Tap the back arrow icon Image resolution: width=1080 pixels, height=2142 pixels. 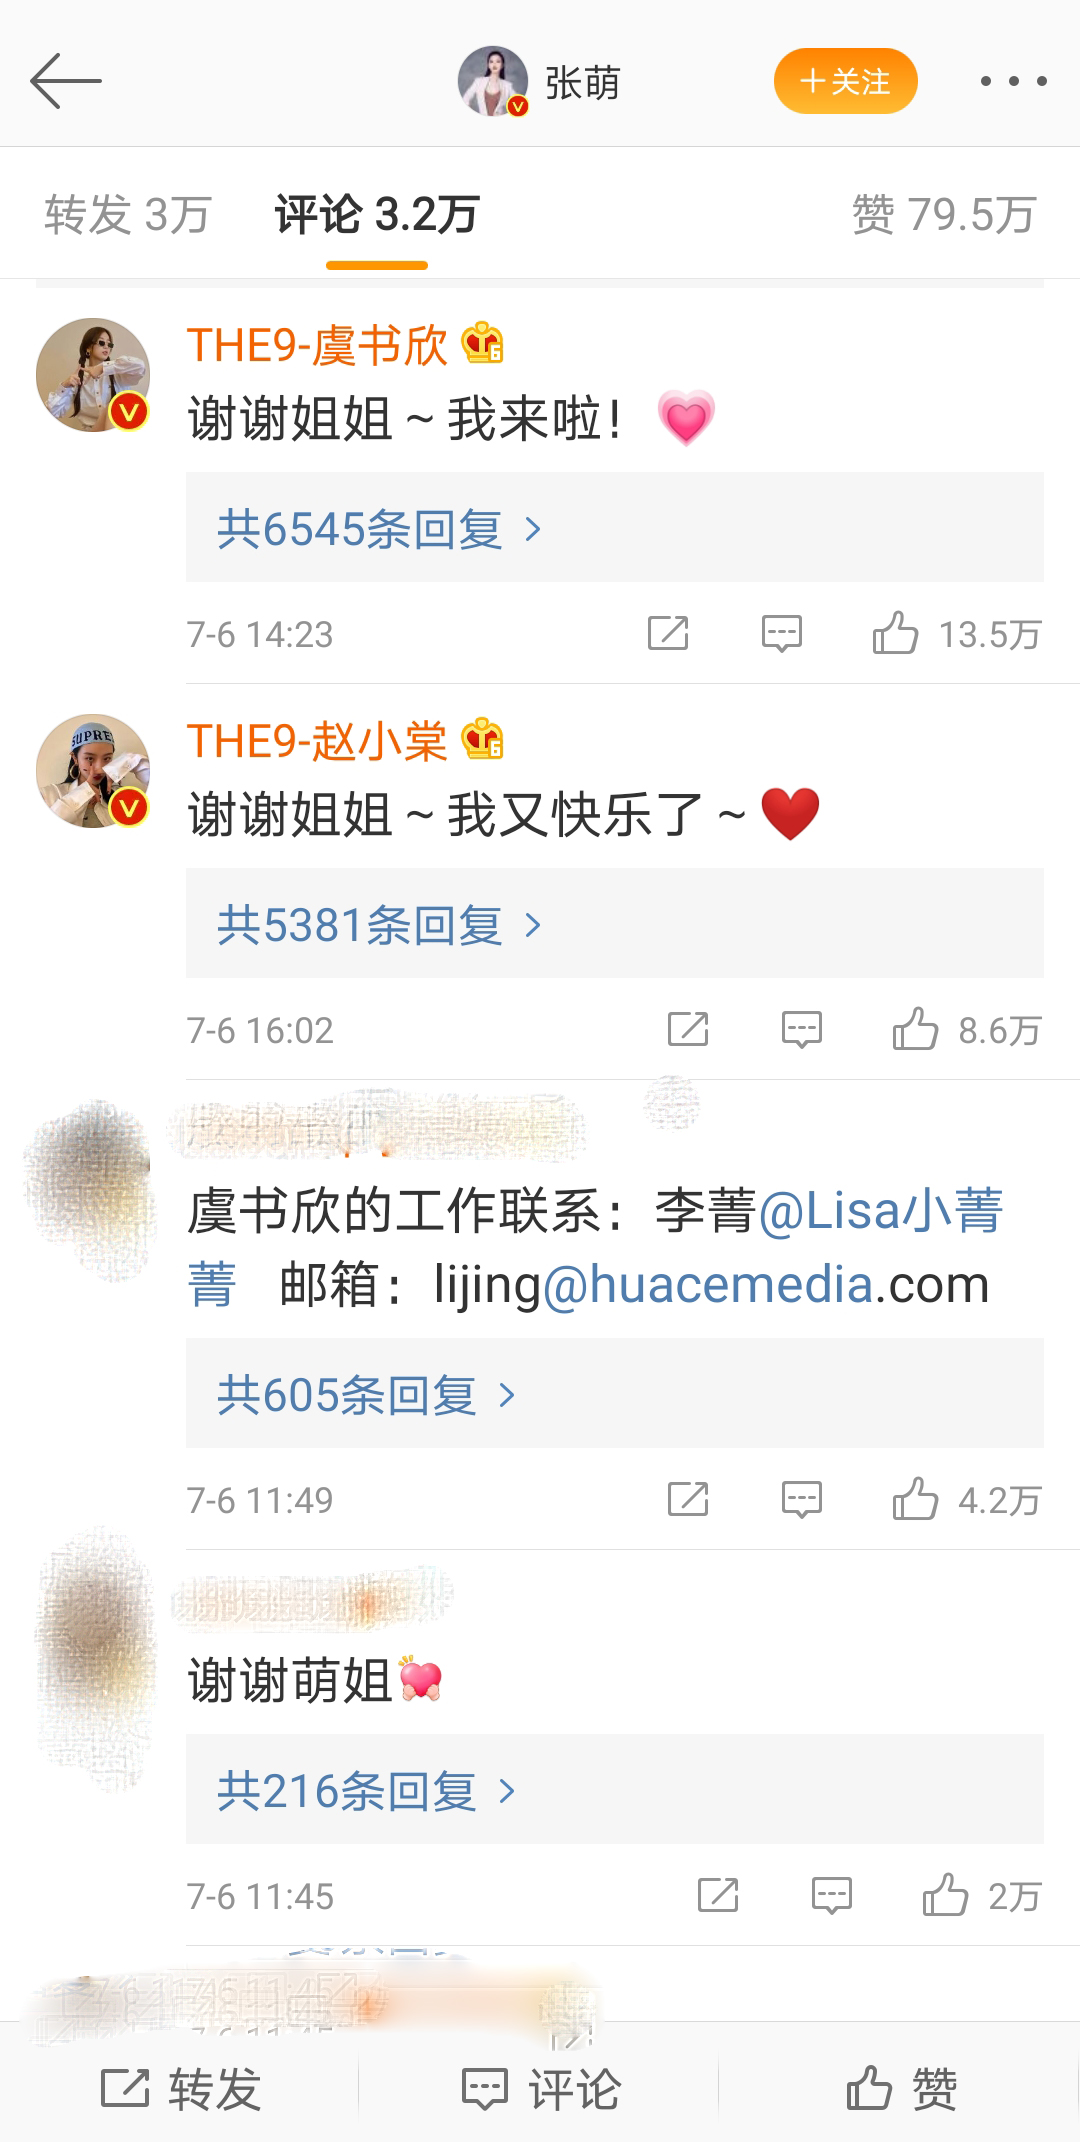point(66,81)
